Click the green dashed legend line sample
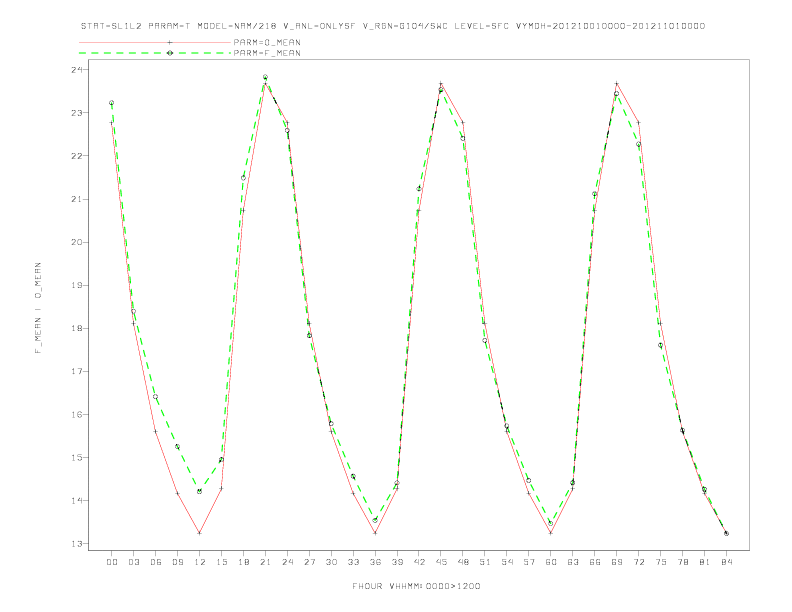 click(x=155, y=53)
